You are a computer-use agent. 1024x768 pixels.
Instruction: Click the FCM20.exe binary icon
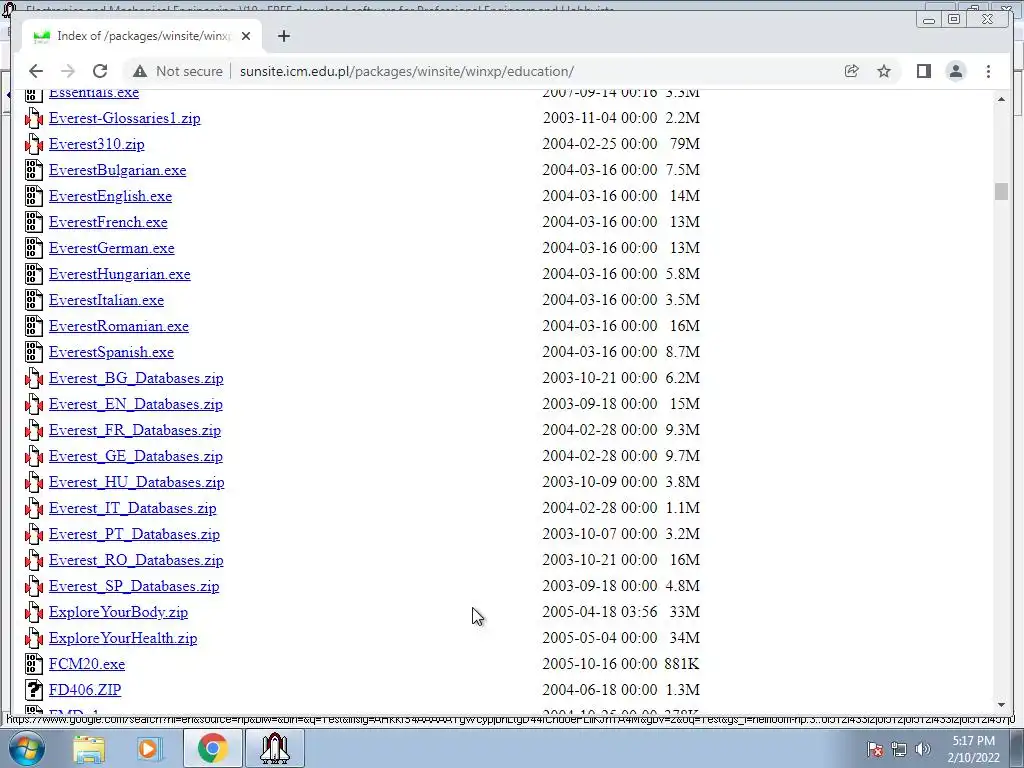coord(34,664)
